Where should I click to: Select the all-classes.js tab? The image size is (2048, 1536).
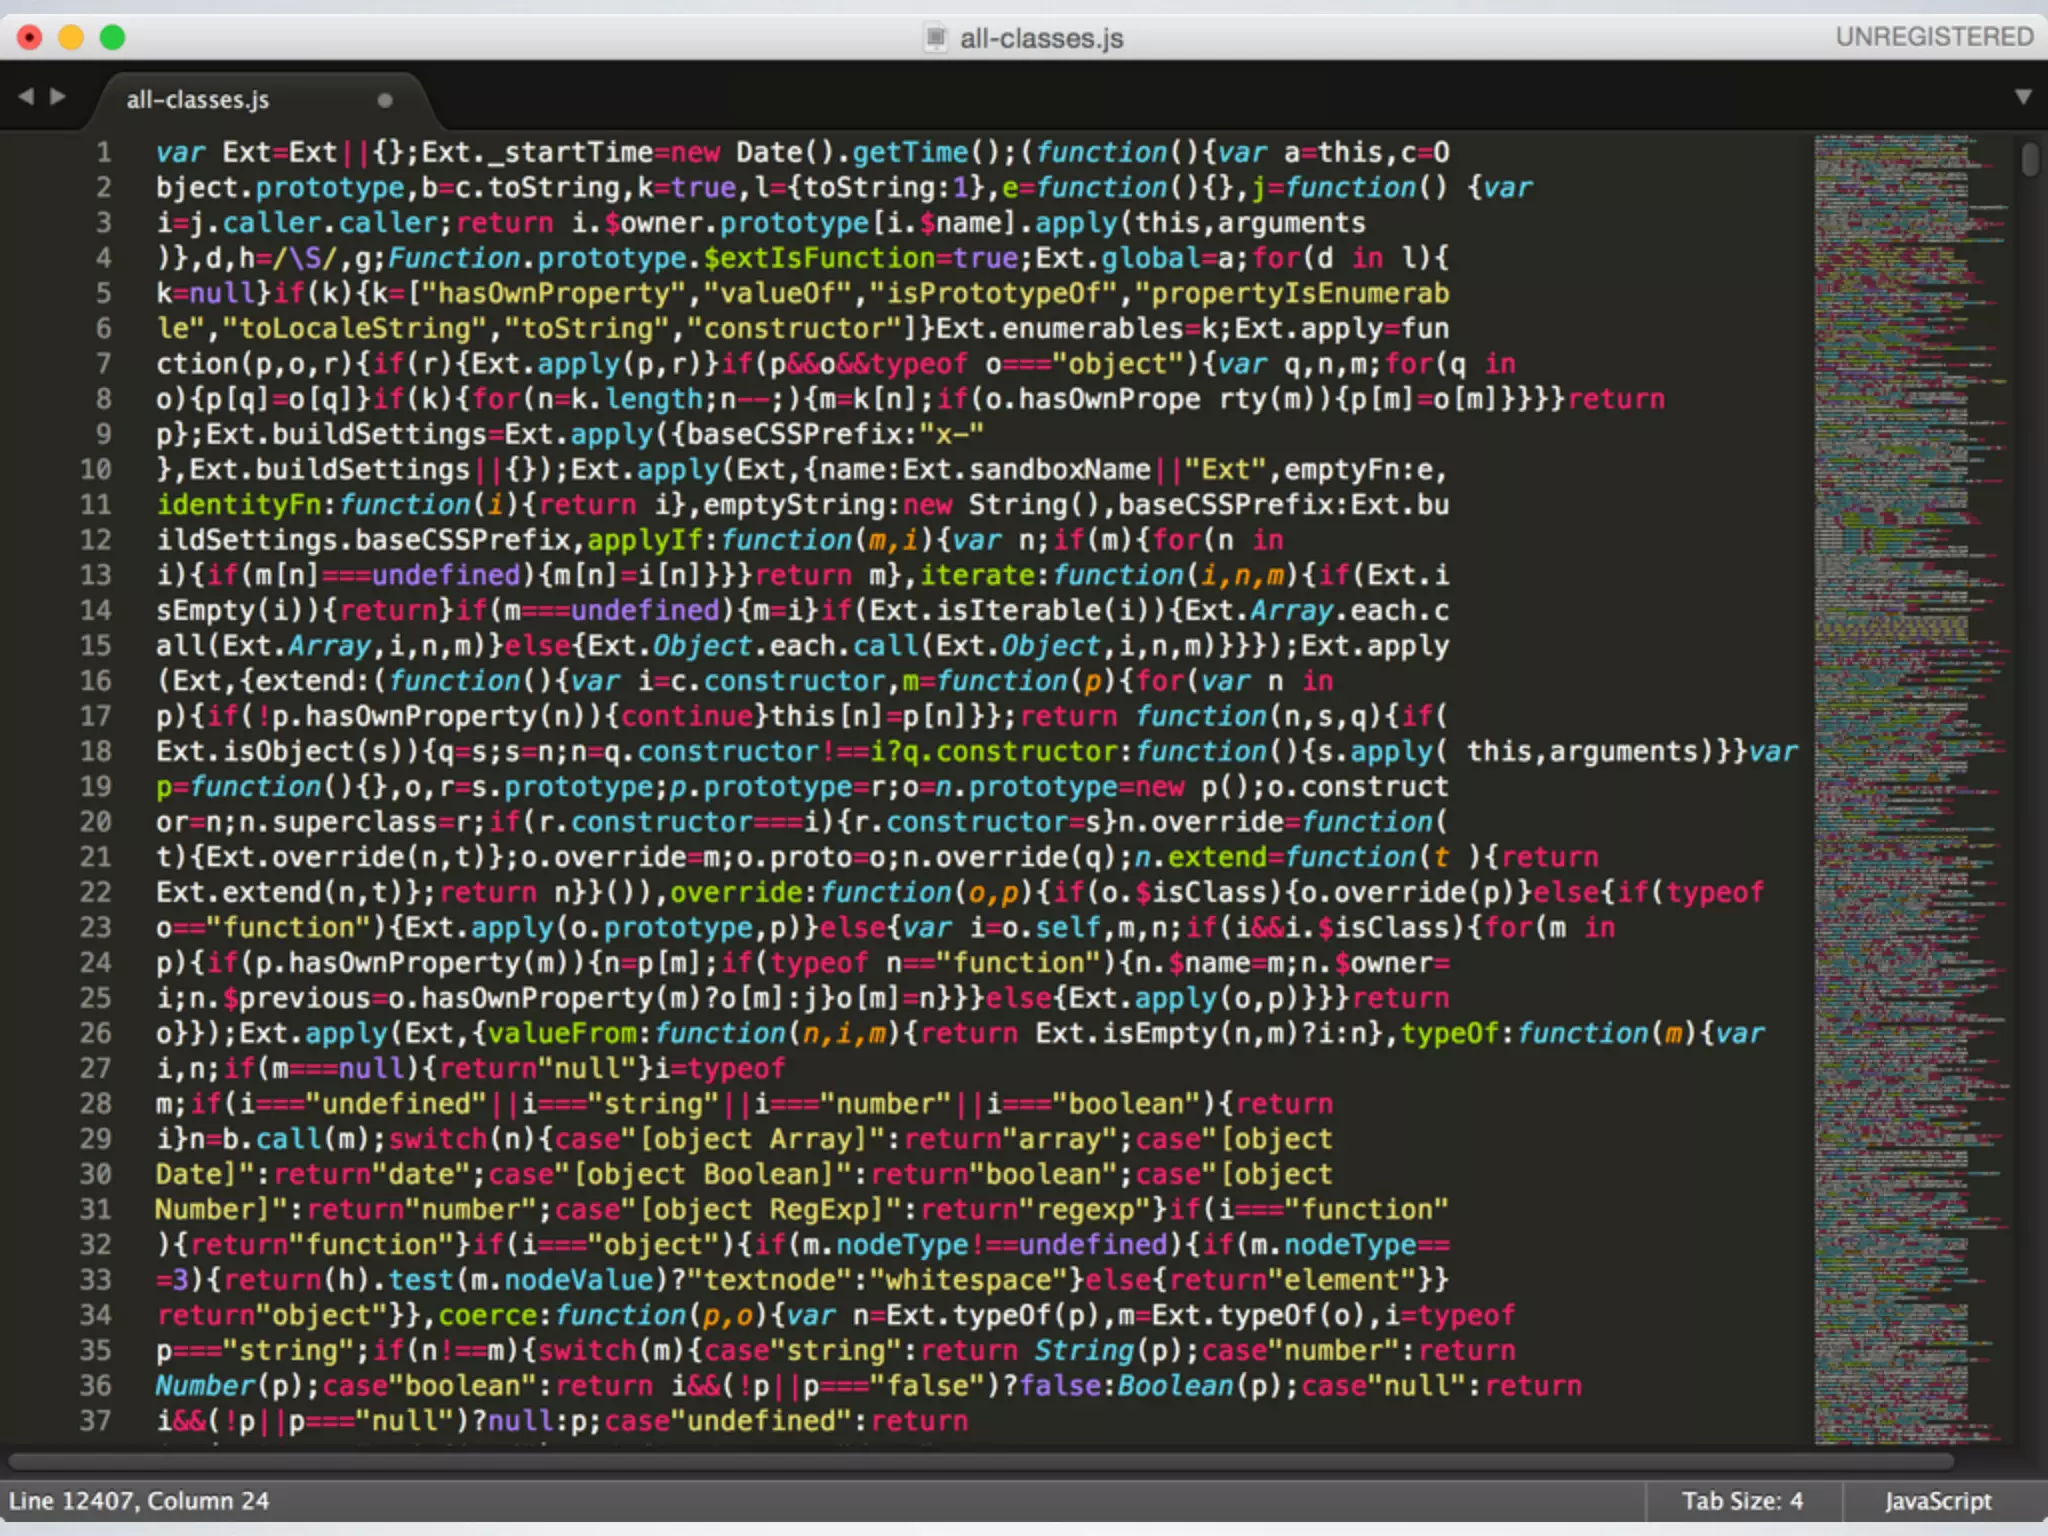[198, 100]
